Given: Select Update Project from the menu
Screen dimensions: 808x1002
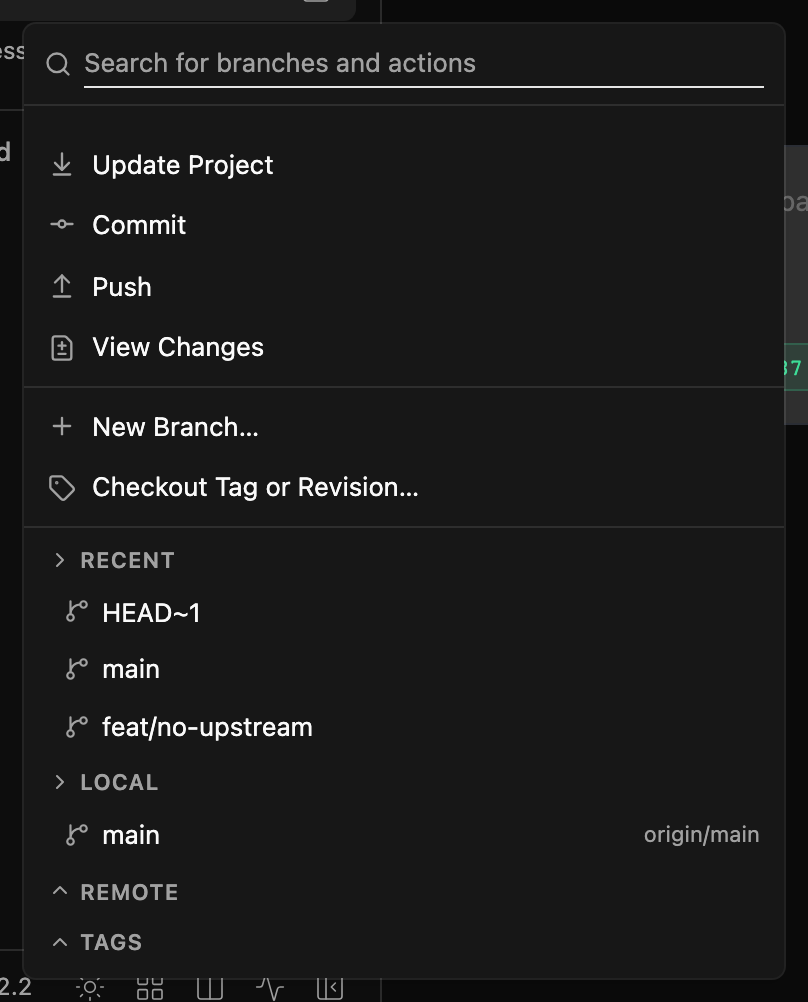Looking at the screenshot, I should pos(404,165).
